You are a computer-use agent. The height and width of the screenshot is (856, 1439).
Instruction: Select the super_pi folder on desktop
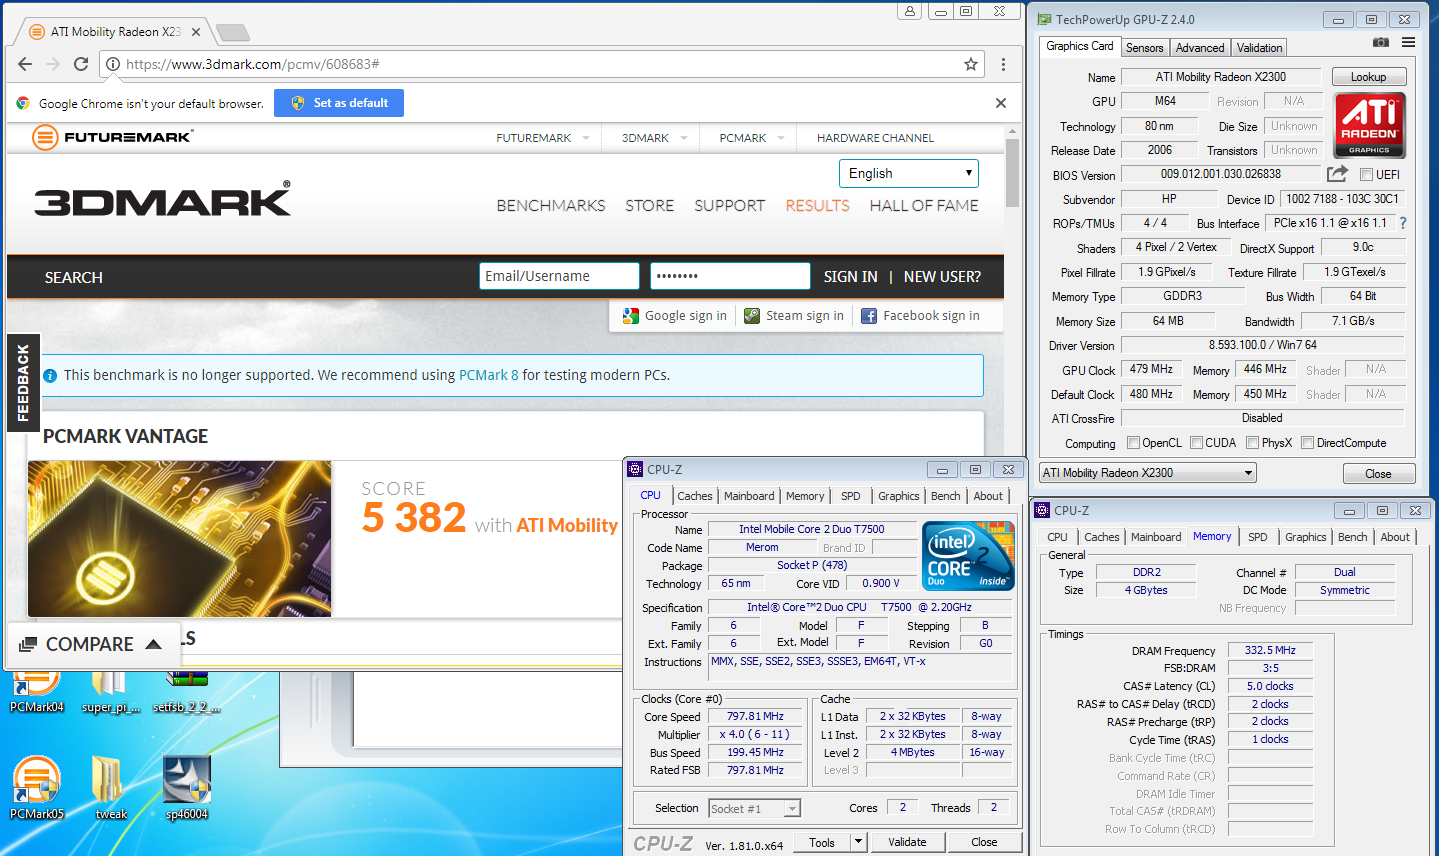tap(111, 690)
